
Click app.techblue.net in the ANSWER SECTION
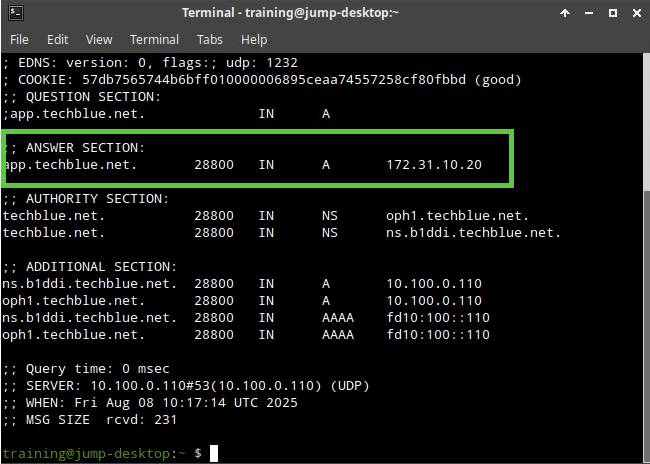click(x=70, y=163)
